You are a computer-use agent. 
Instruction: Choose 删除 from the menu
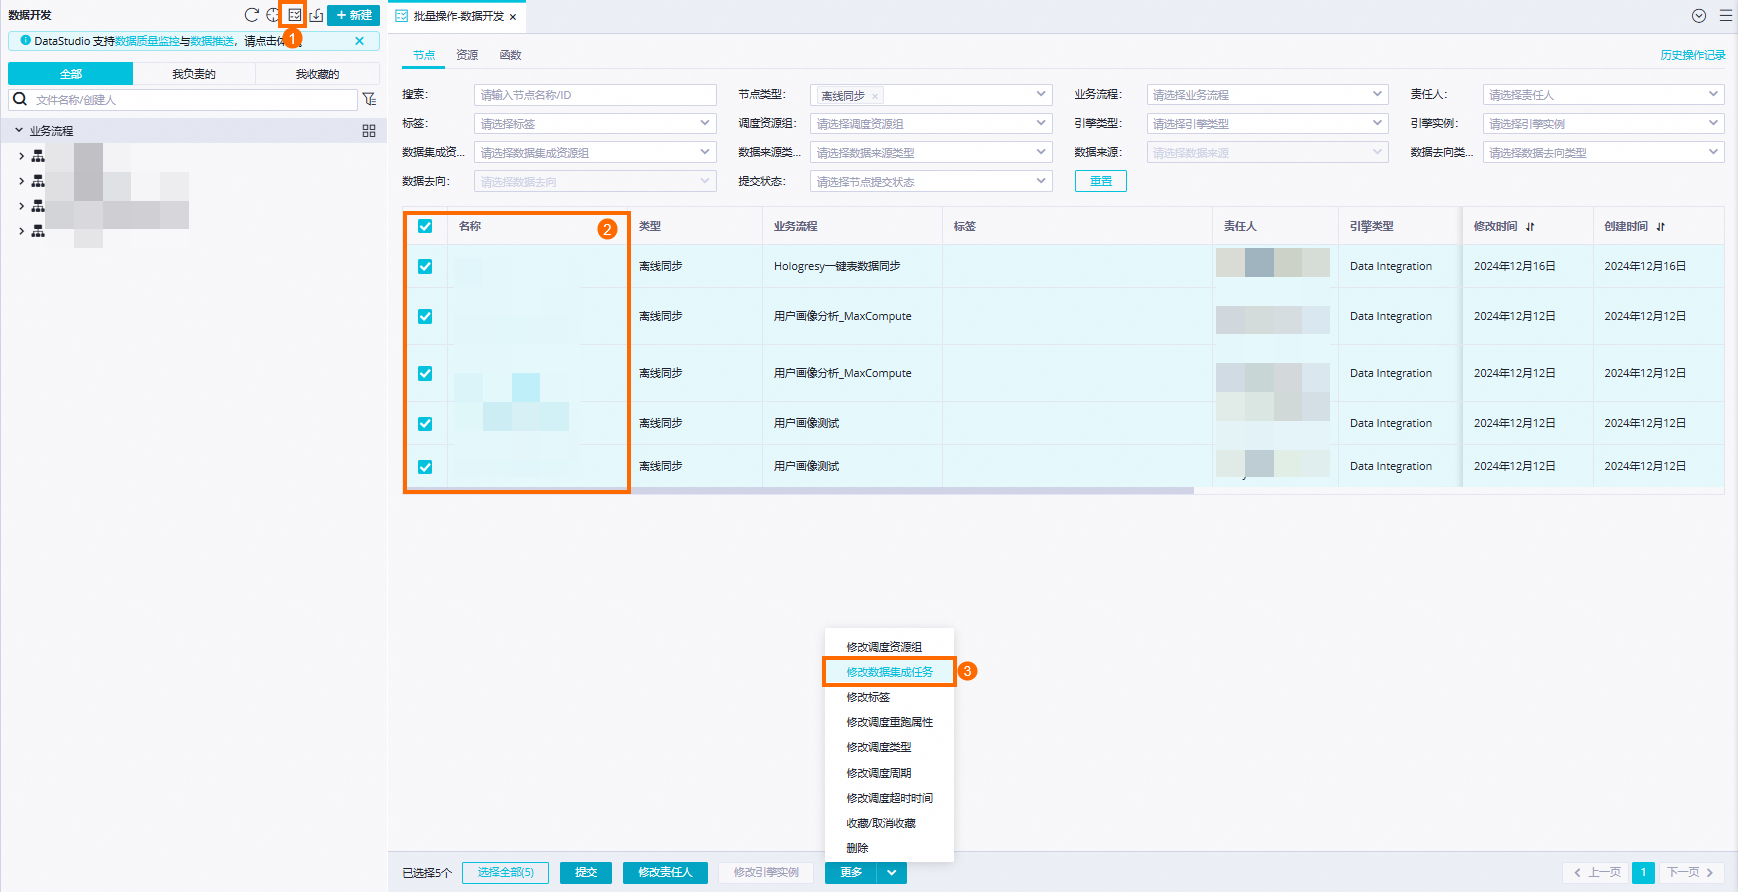click(889, 848)
